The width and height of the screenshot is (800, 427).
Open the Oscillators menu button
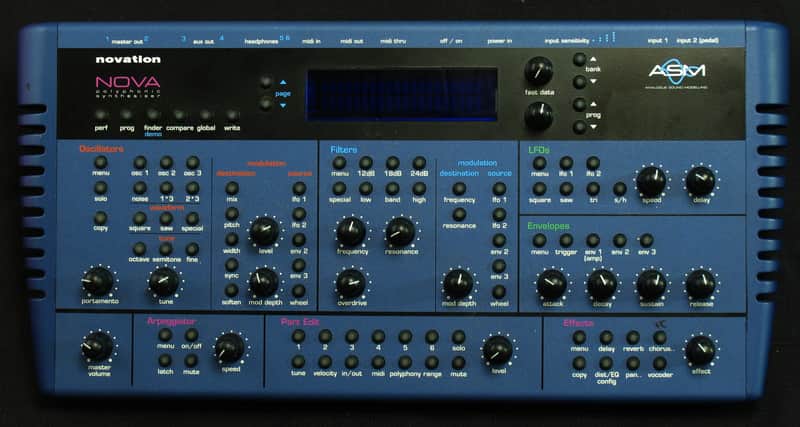101,162
